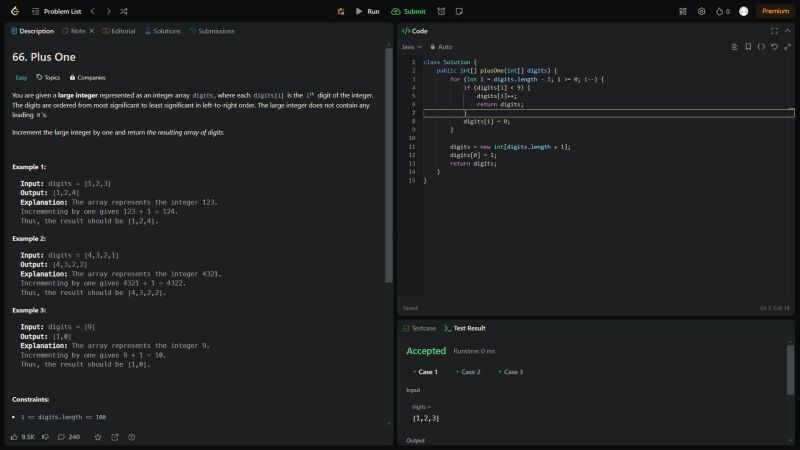Expand the editor with diagonal arrows icon
The image size is (800, 450).
(787, 47)
